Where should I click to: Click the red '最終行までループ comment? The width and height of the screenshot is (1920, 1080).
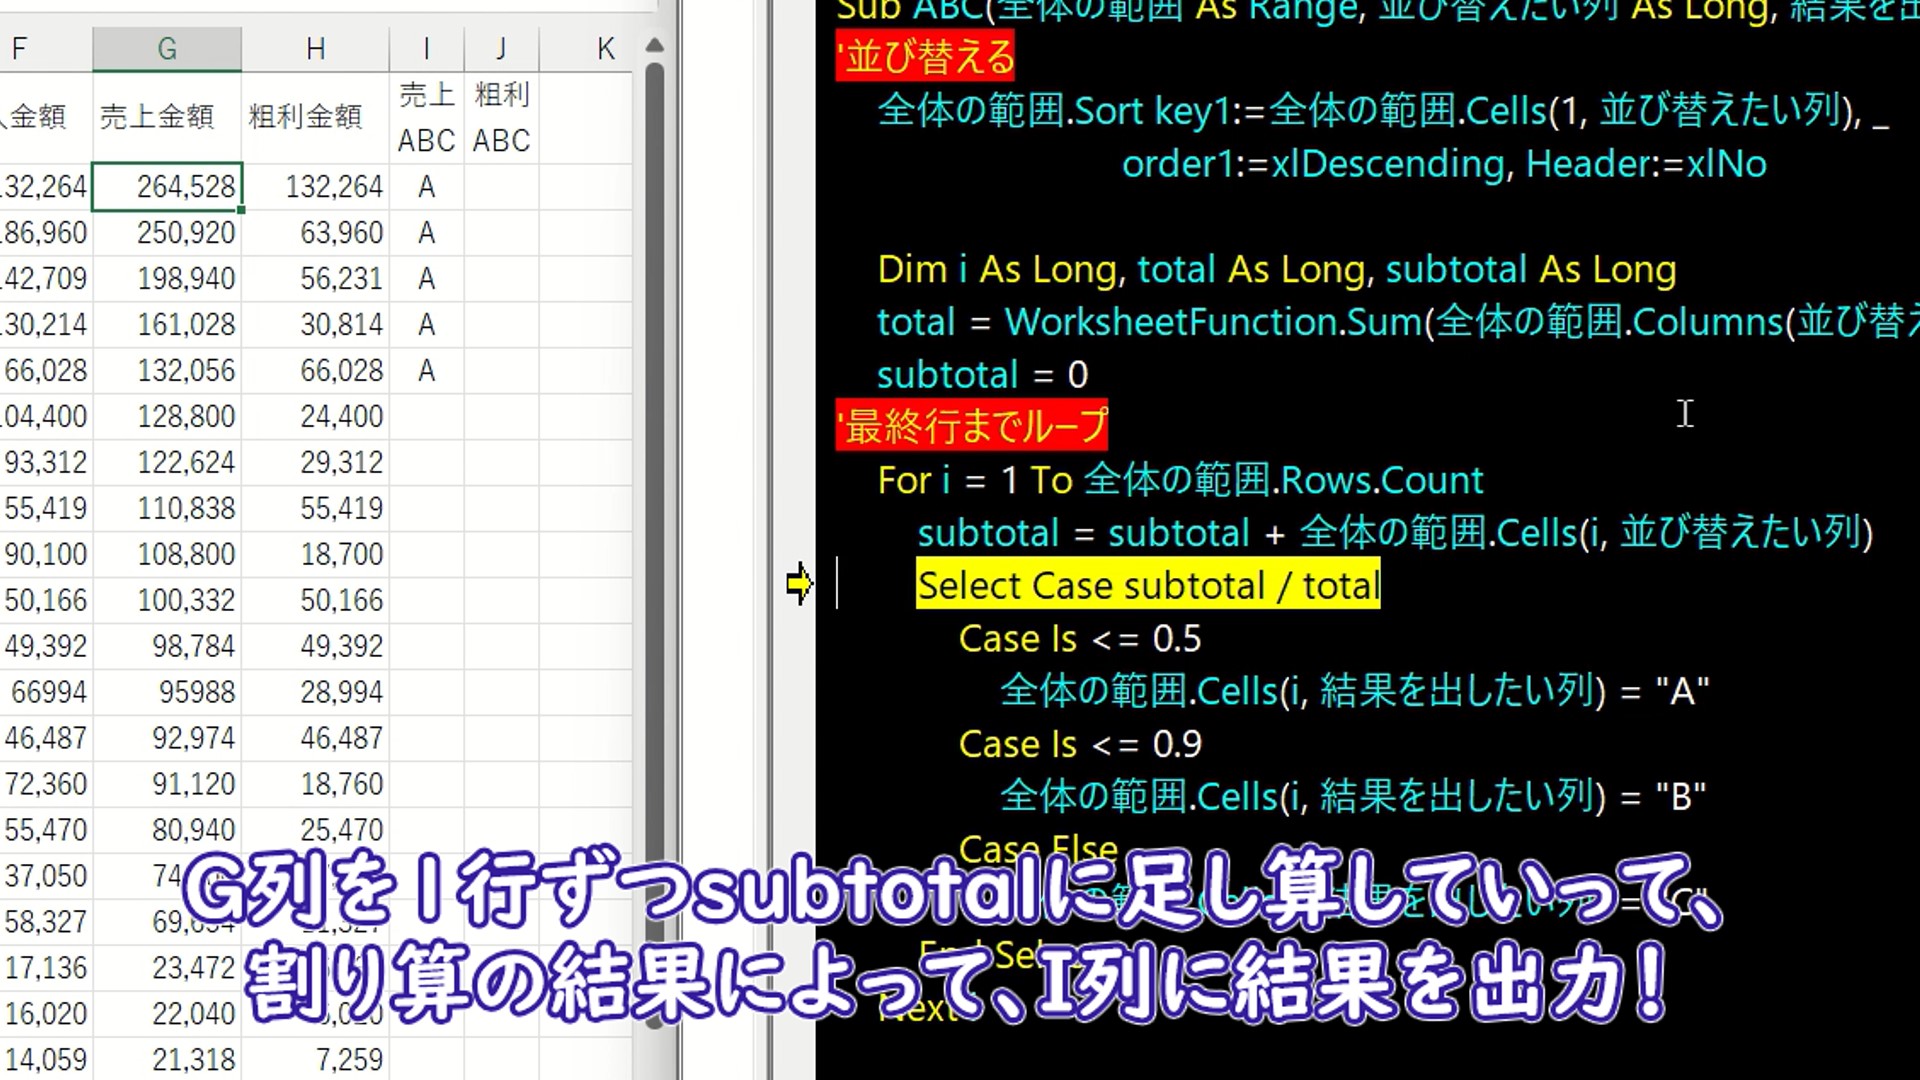972,427
